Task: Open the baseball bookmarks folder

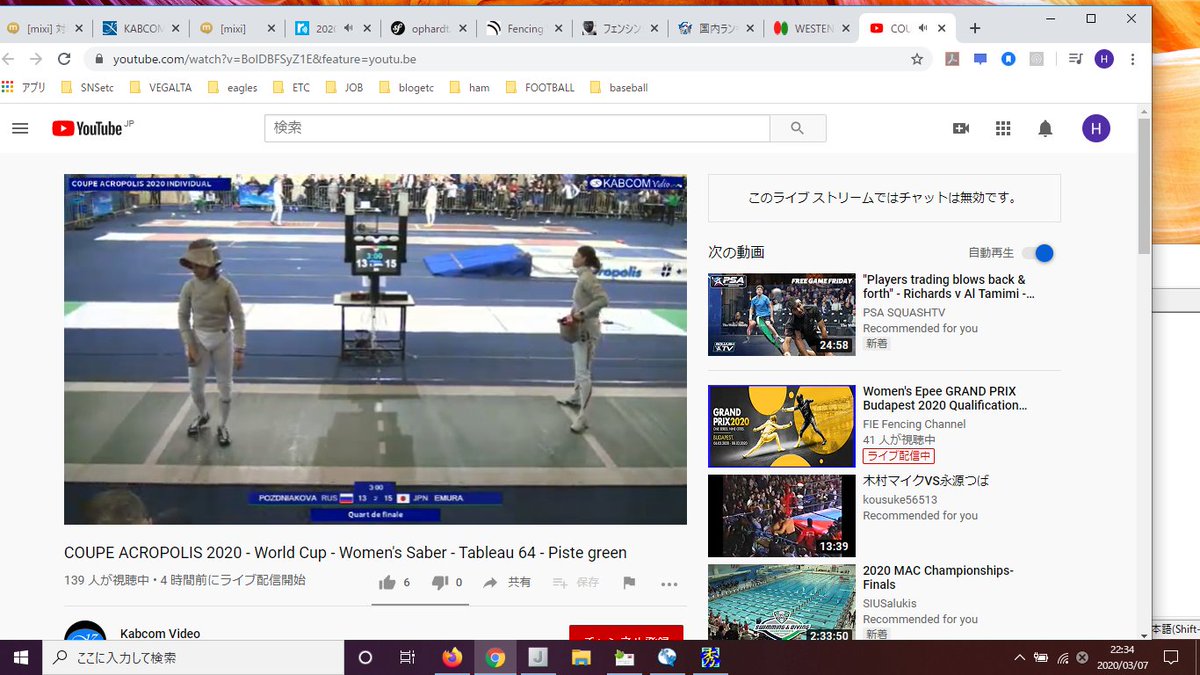Action: pos(619,88)
